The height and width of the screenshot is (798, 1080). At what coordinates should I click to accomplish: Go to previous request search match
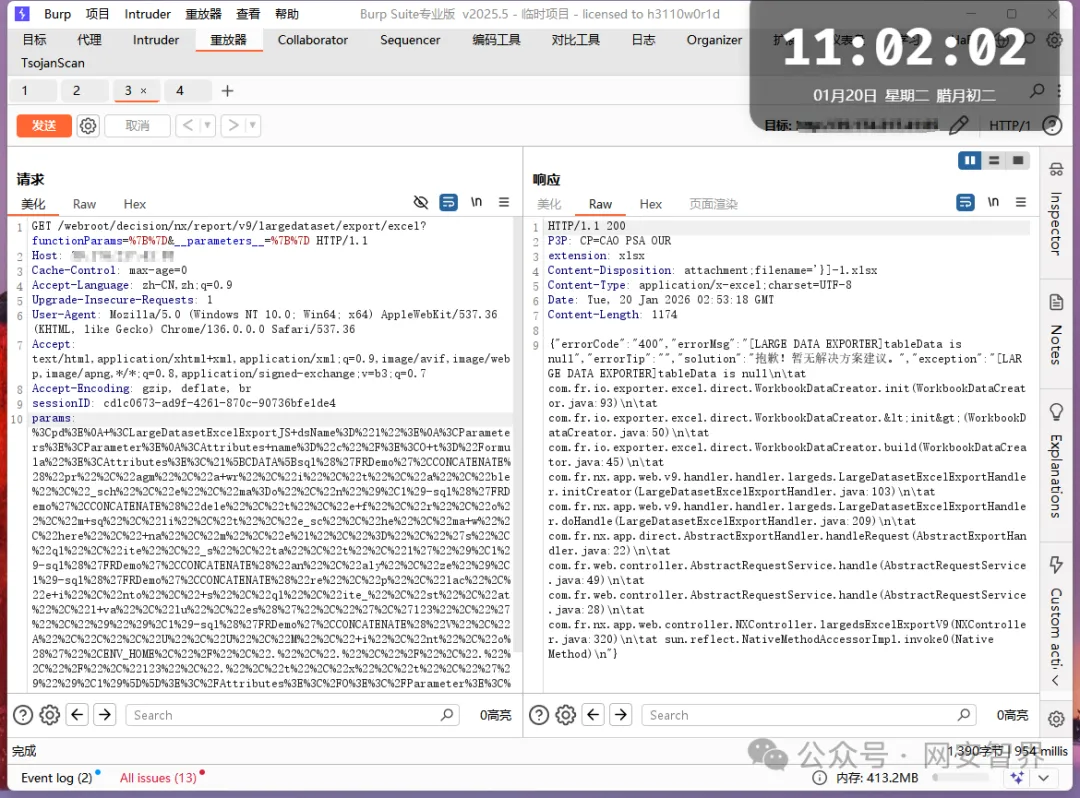77,715
